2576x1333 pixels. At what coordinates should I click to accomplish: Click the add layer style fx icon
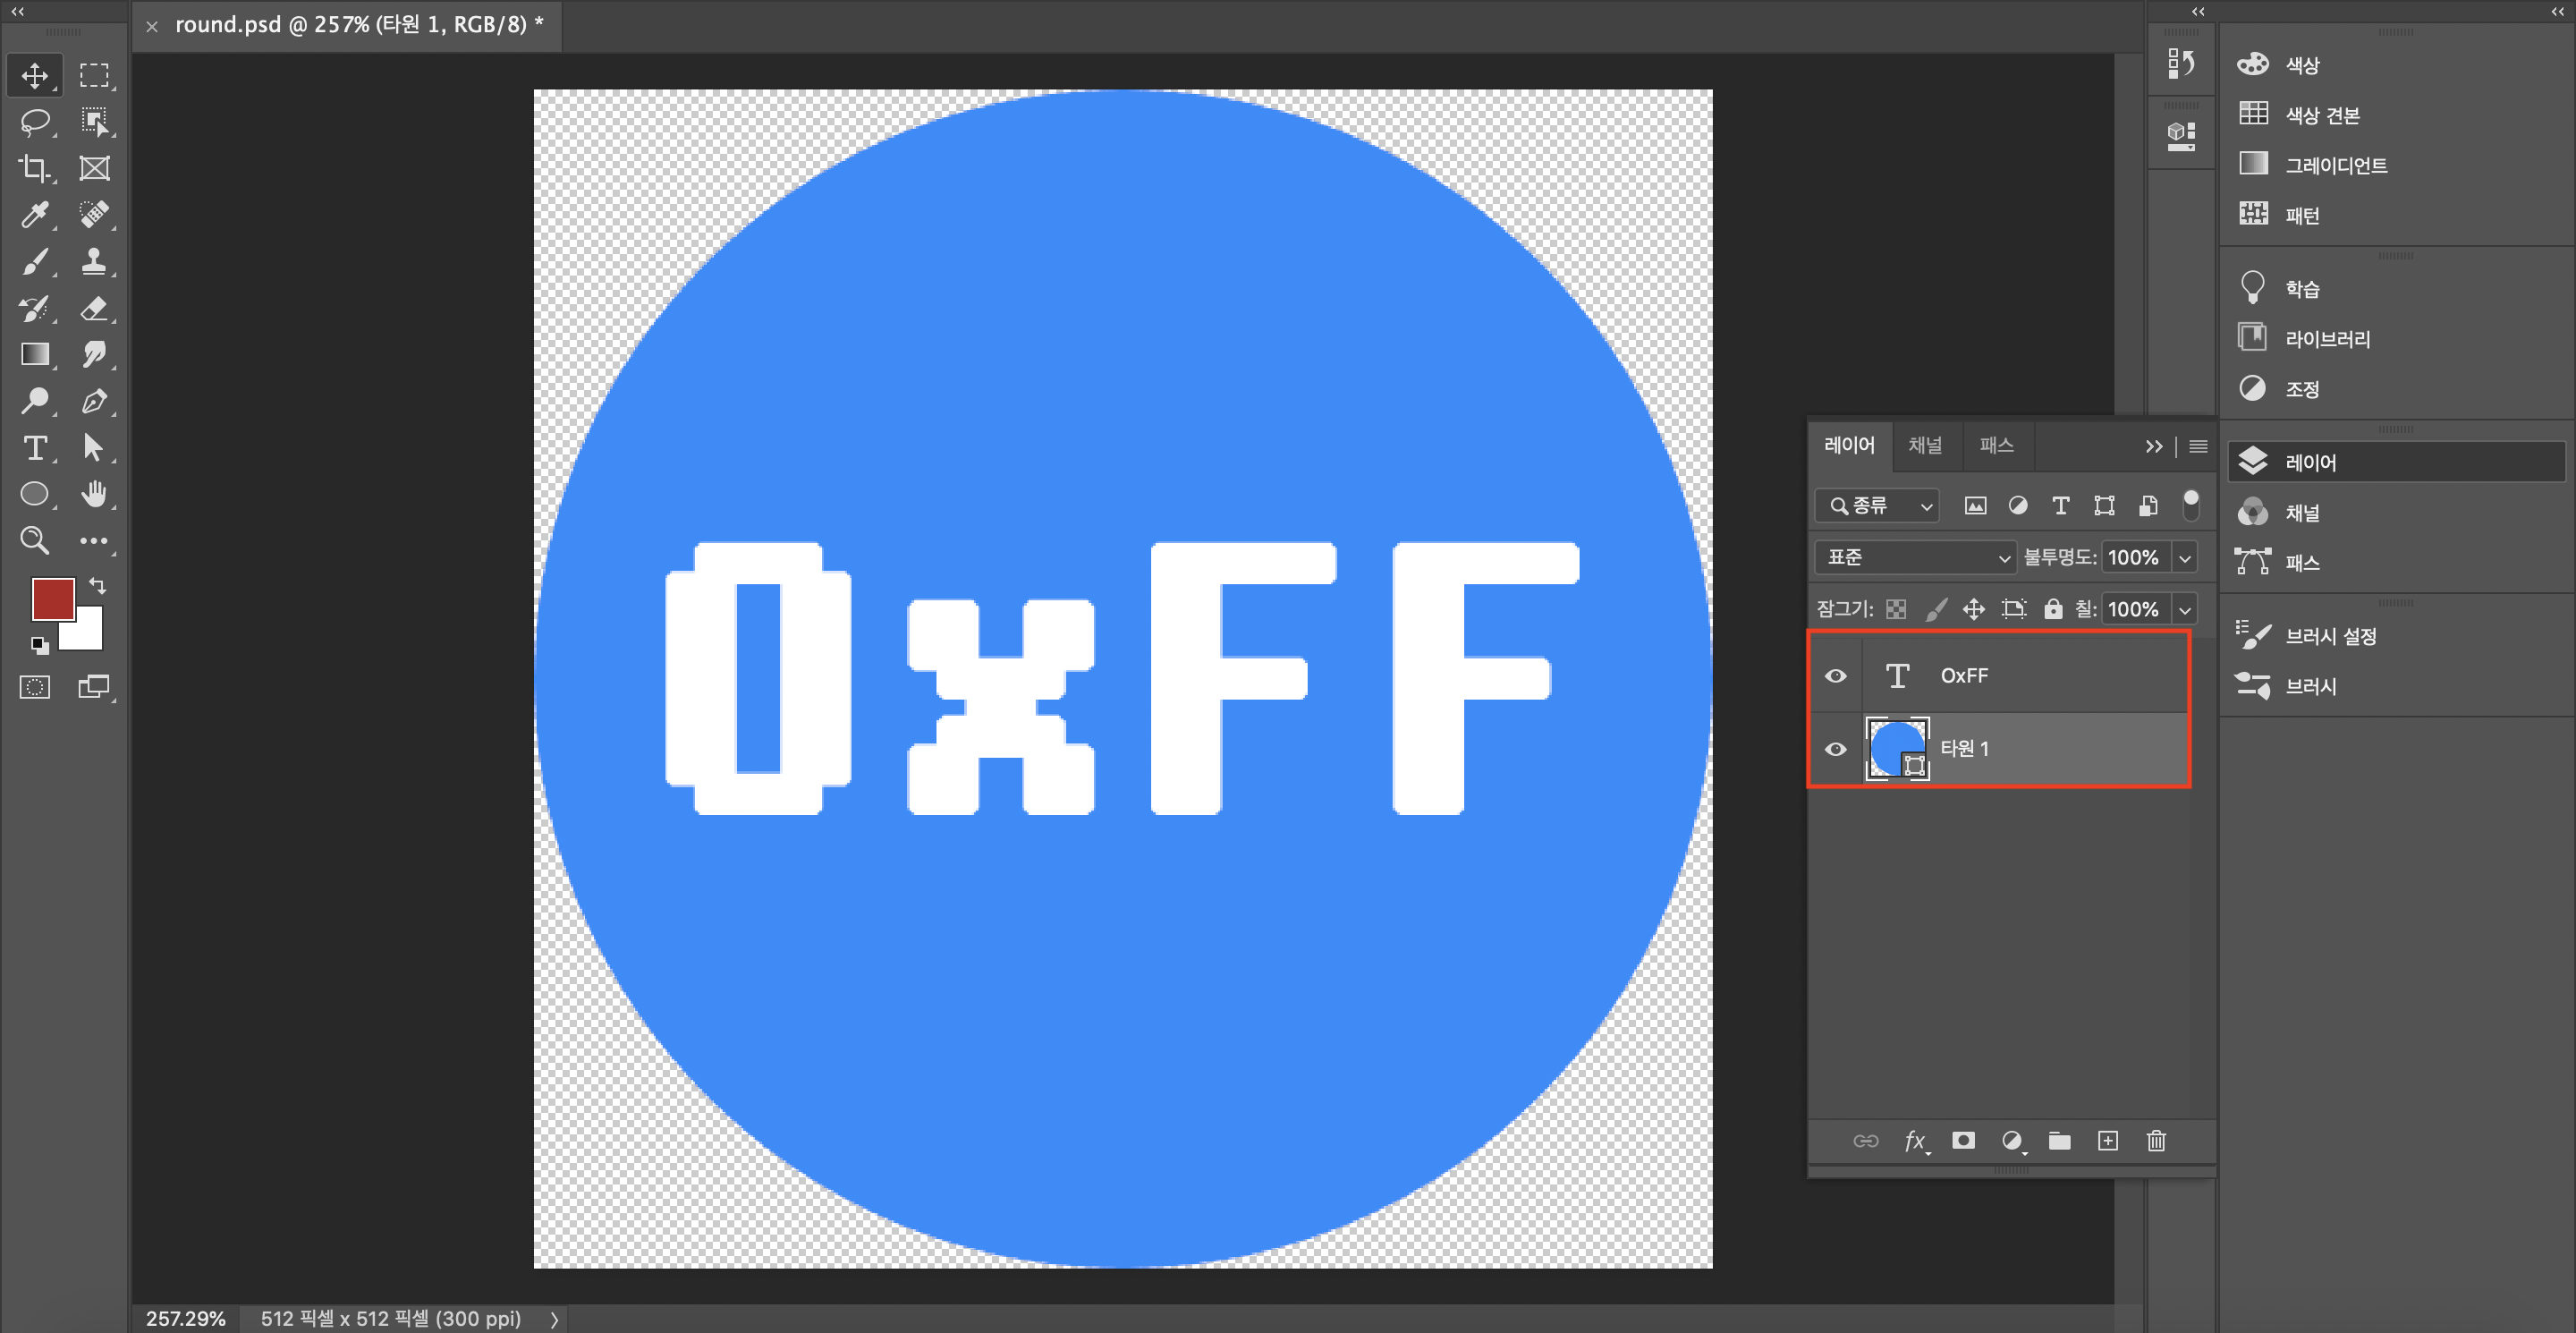point(1914,1141)
